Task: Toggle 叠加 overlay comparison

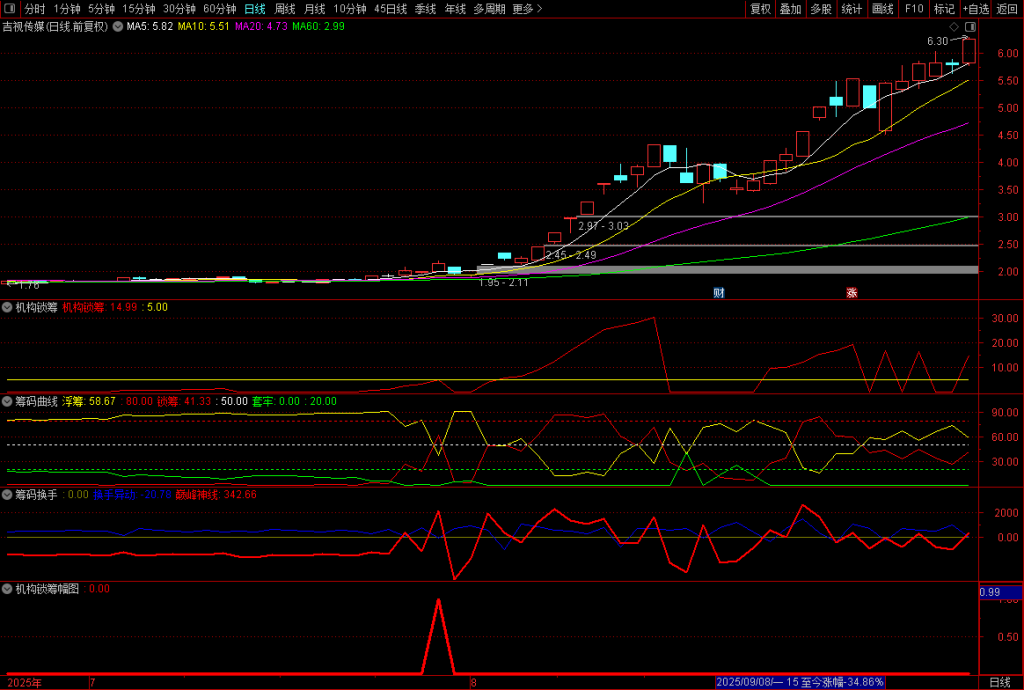Action: pos(790,9)
